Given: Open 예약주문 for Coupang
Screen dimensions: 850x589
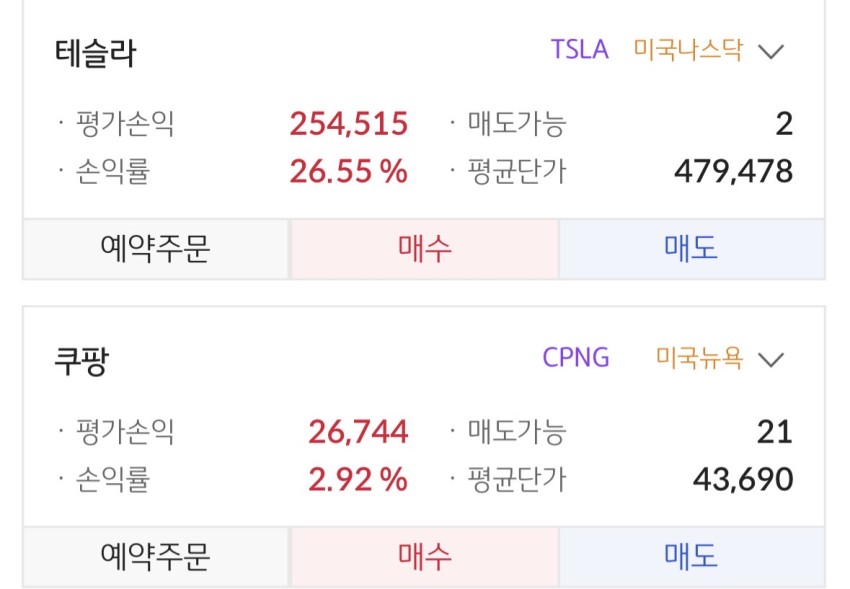Looking at the screenshot, I should coord(156,557).
